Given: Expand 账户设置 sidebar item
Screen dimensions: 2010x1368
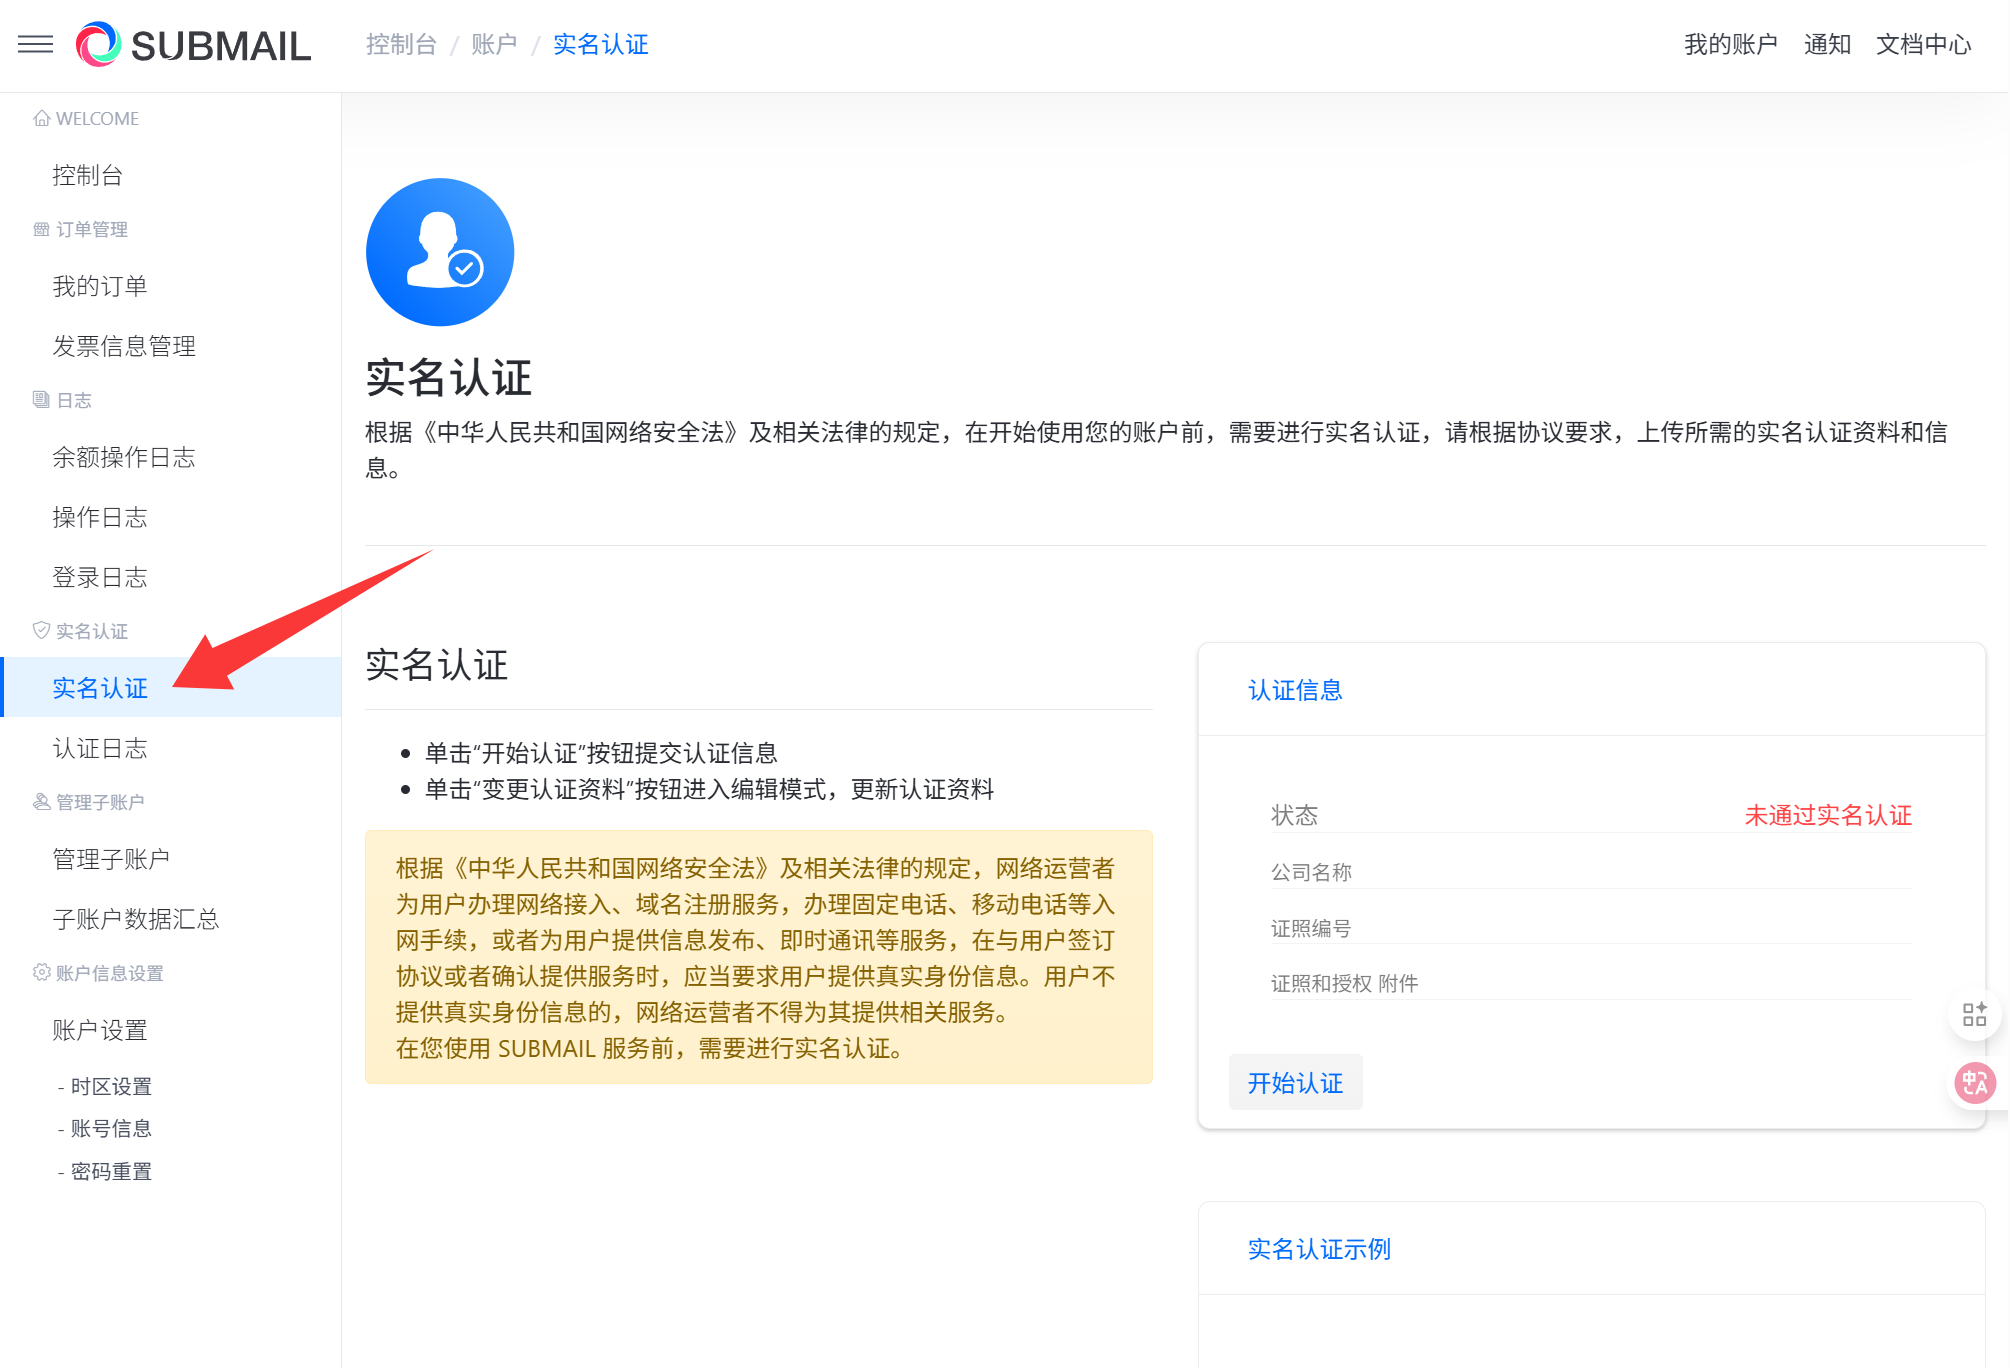Looking at the screenshot, I should [x=100, y=1030].
